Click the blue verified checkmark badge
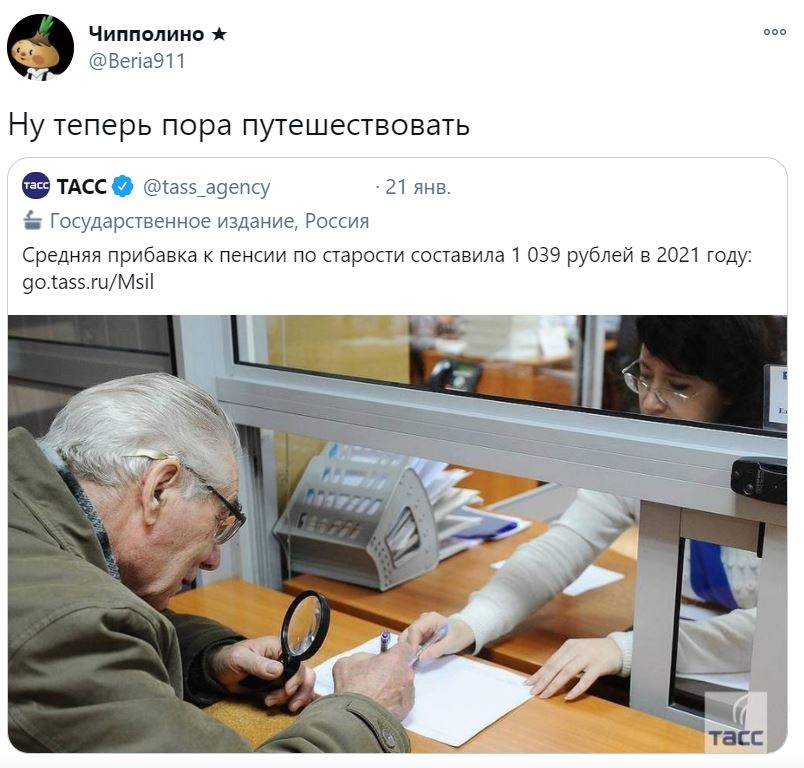The width and height of the screenshot is (804, 768). click(x=122, y=187)
